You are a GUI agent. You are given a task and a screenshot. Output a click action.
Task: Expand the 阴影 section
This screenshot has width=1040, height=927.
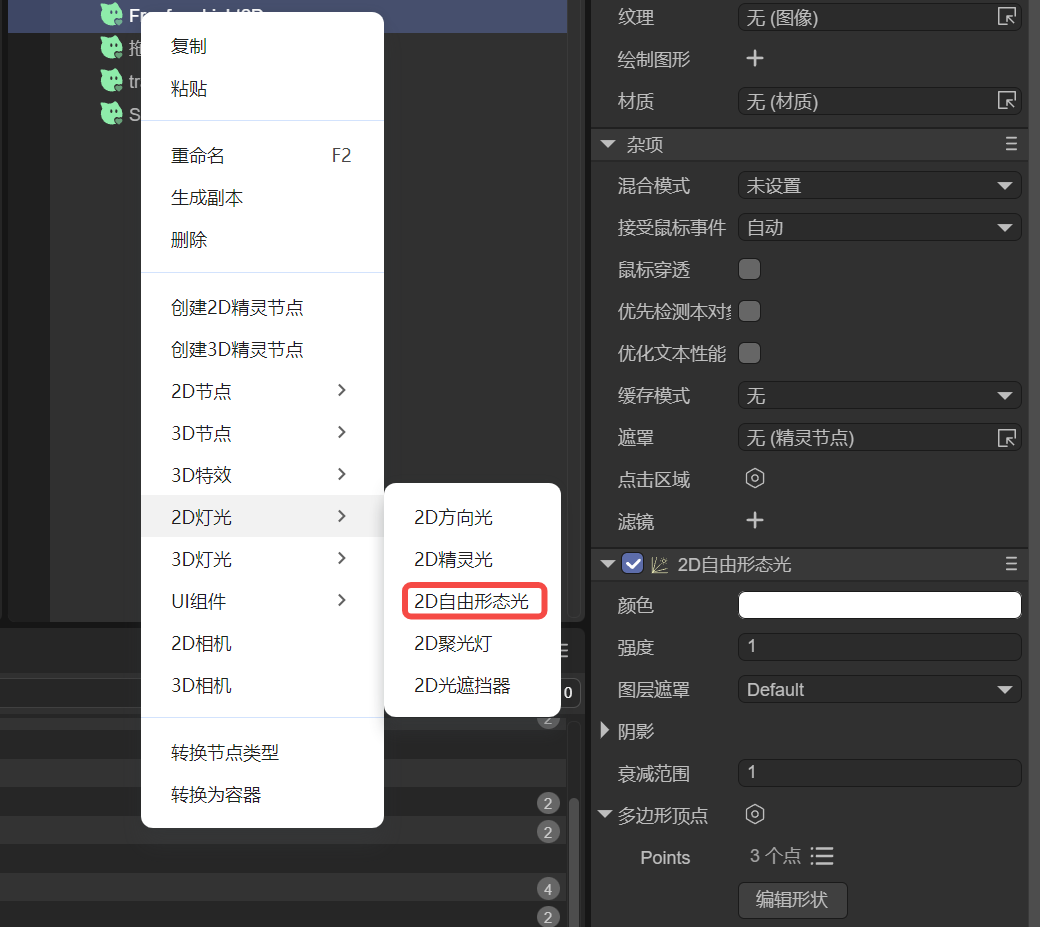coord(605,731)
